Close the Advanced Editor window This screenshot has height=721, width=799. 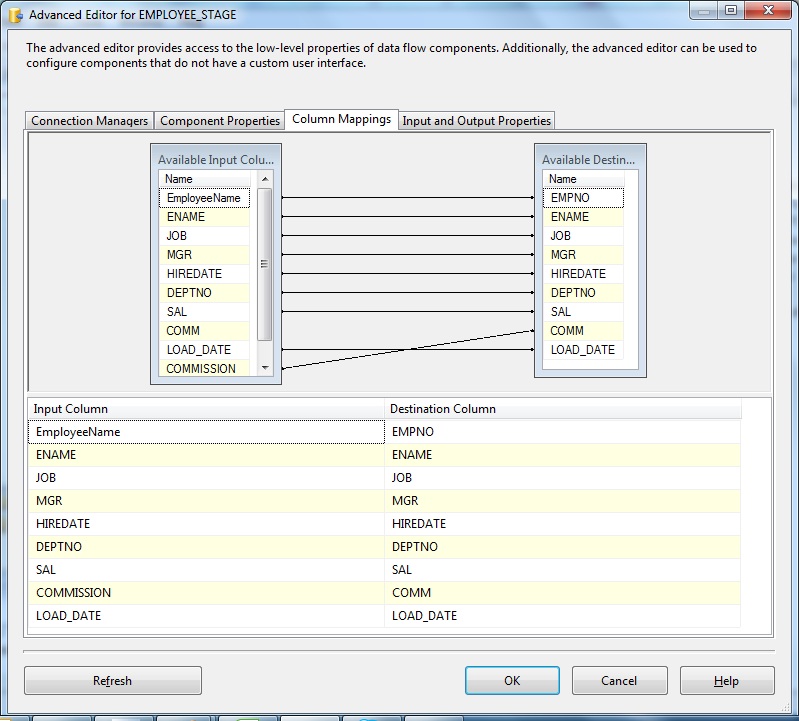pyautogui.click(x=768, y=10)
